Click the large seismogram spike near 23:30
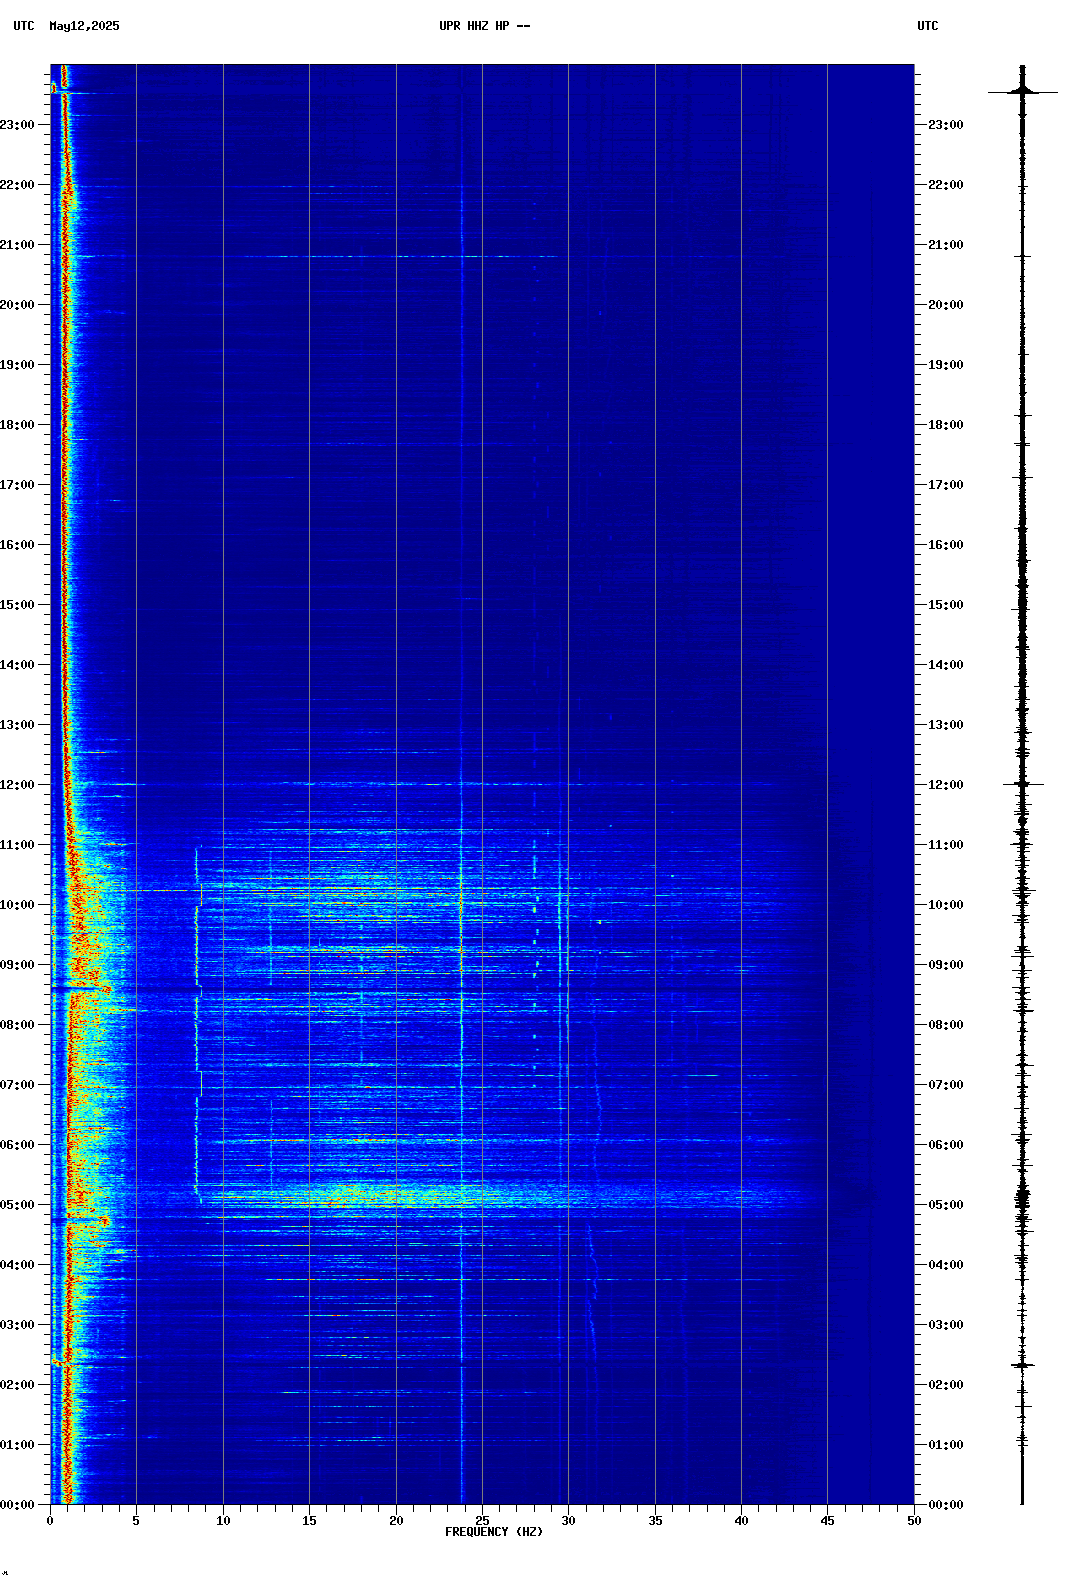 (1022, 92)
